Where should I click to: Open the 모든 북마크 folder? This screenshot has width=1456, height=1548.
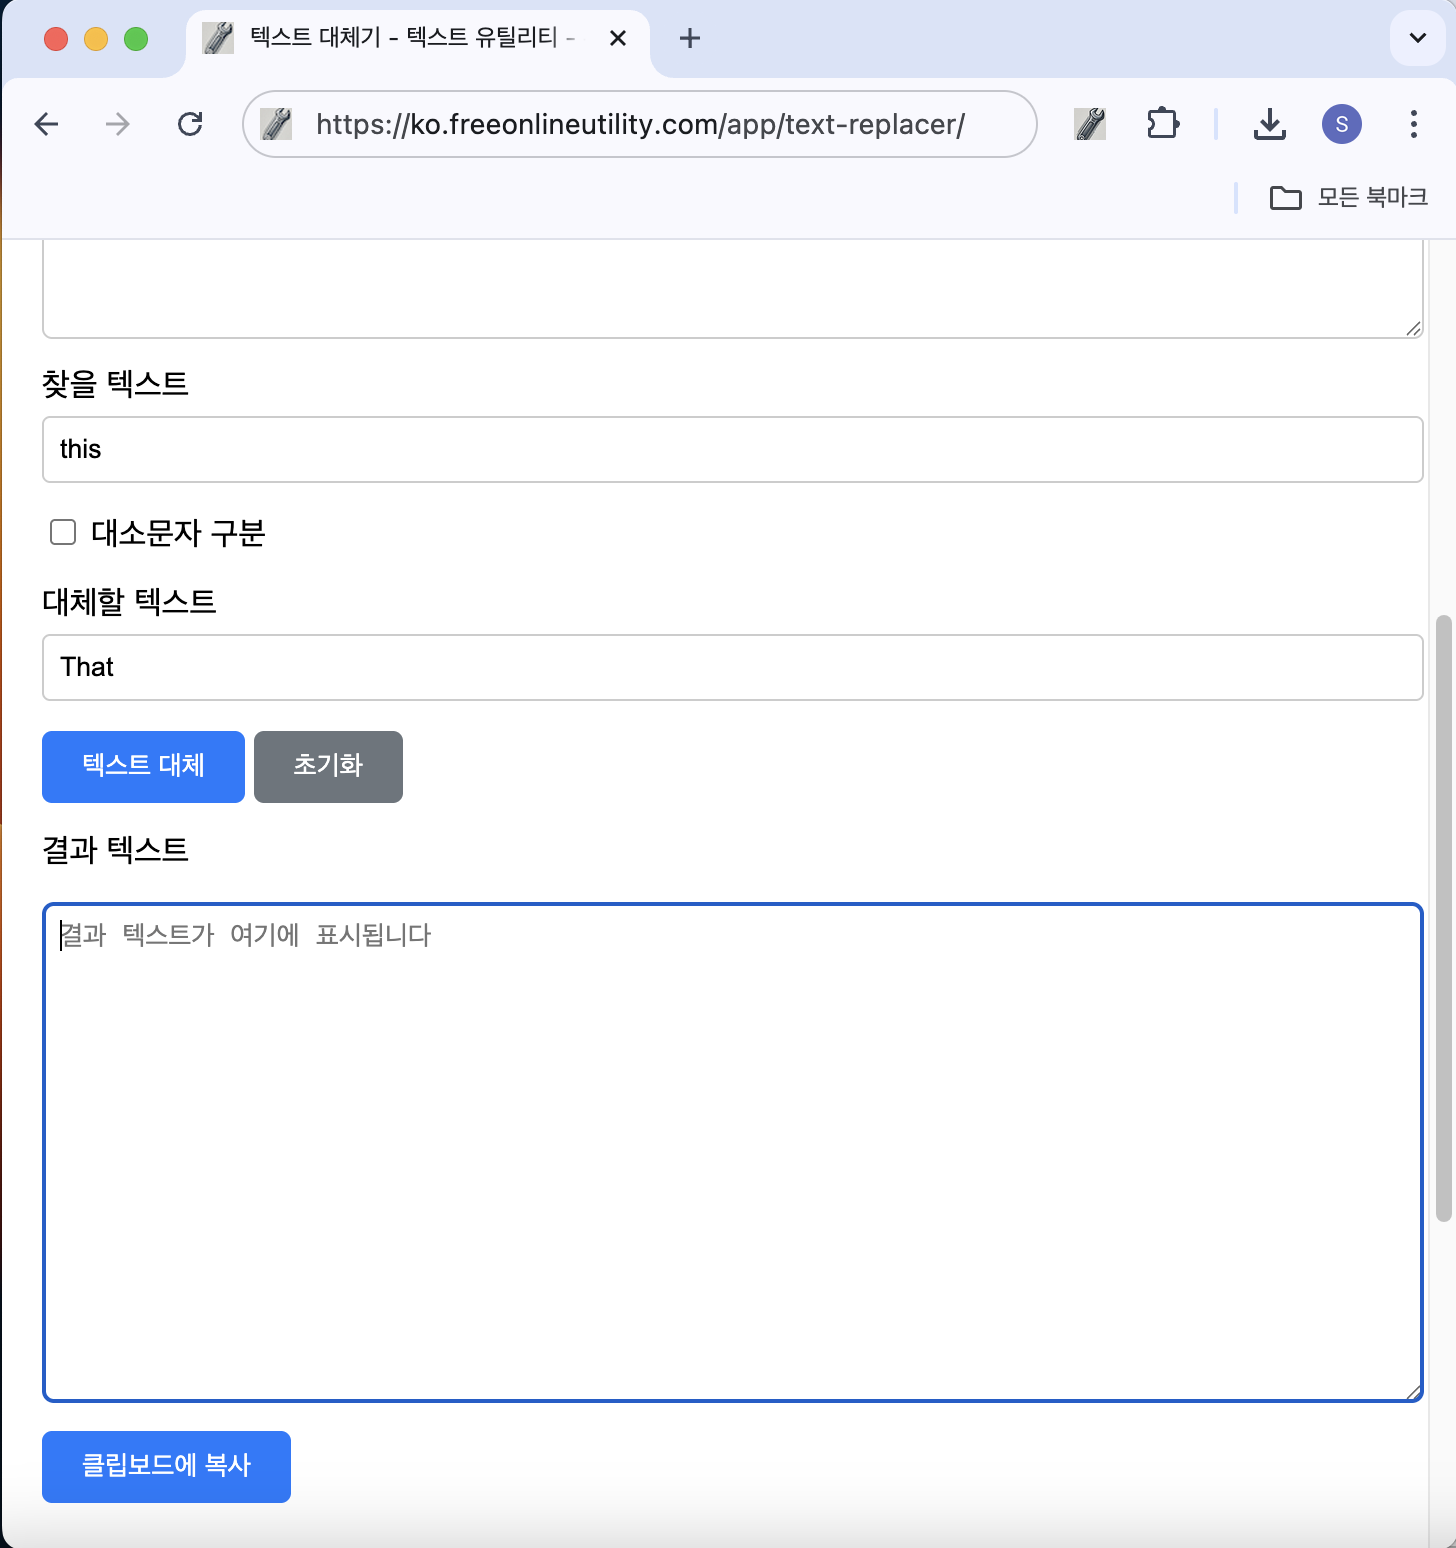(x=1348, y=198)
